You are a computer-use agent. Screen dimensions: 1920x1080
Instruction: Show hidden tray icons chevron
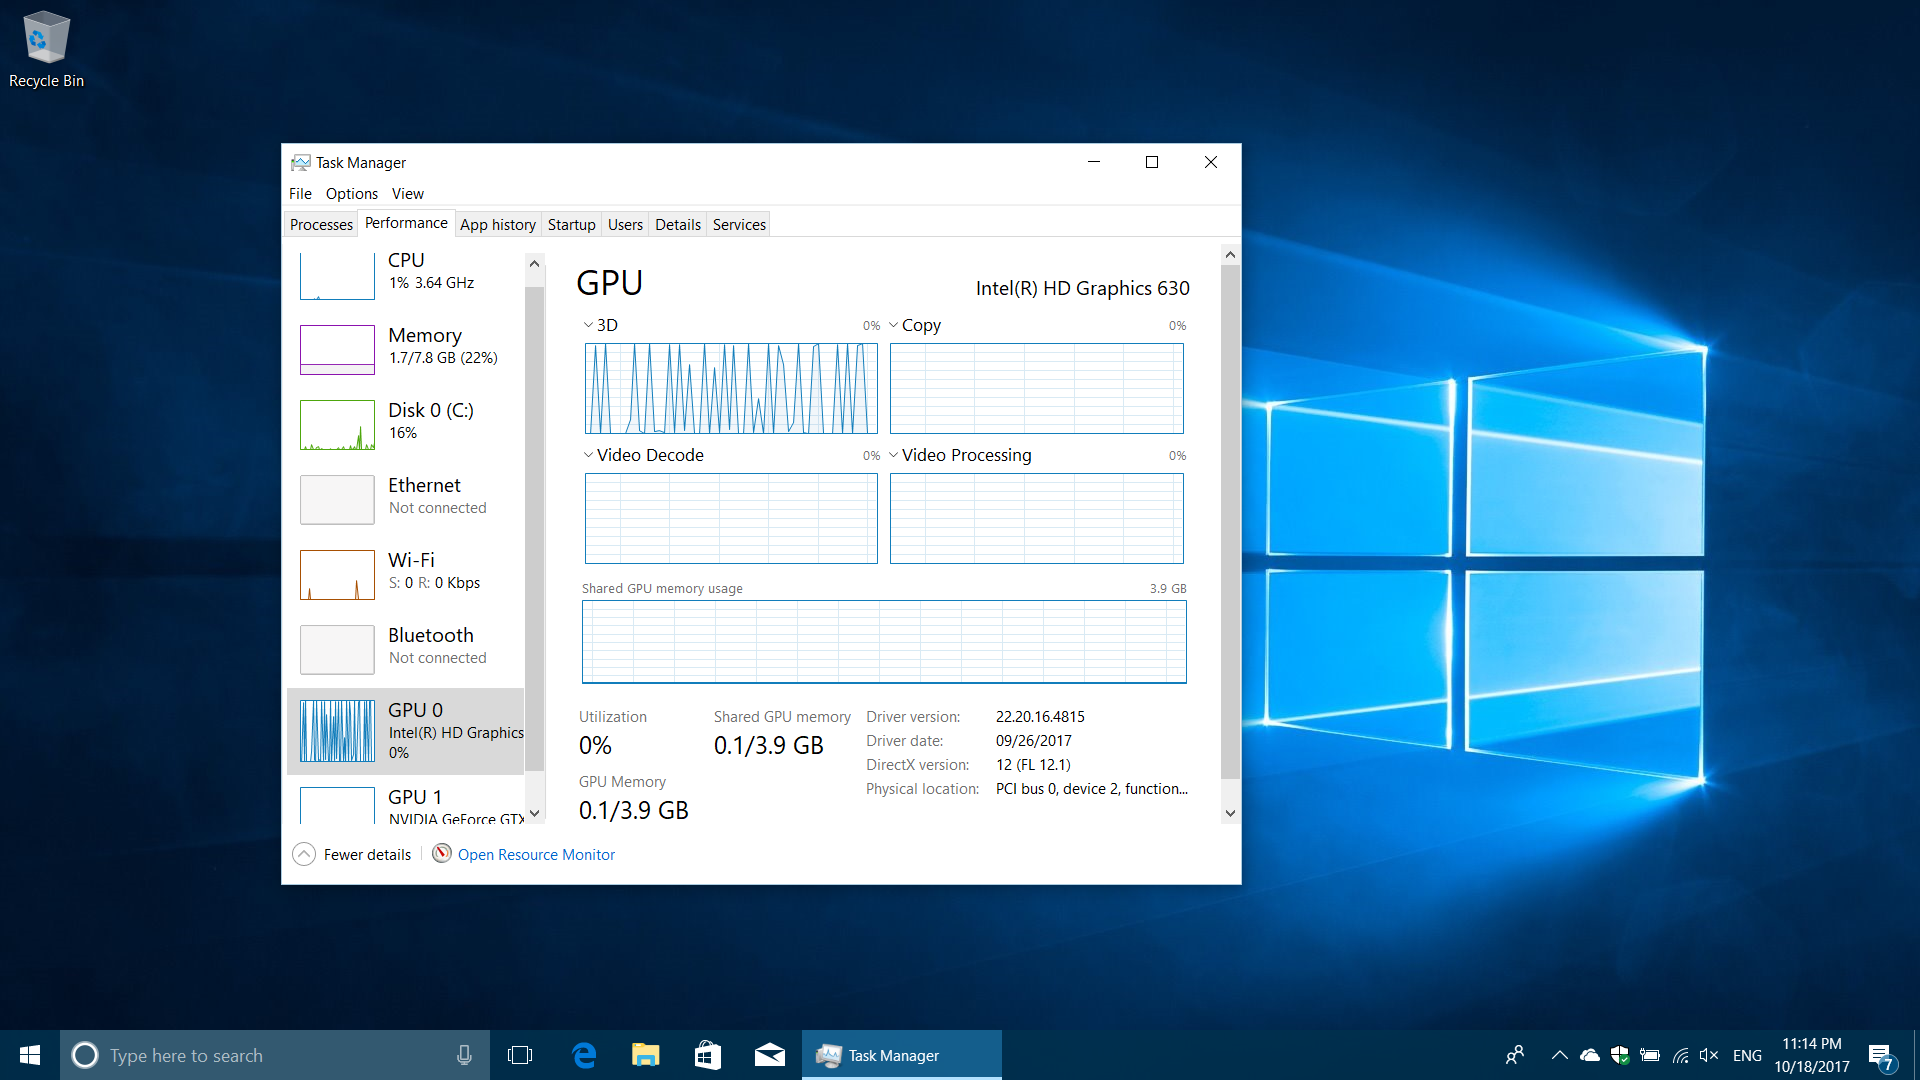pos(1559,1055)
